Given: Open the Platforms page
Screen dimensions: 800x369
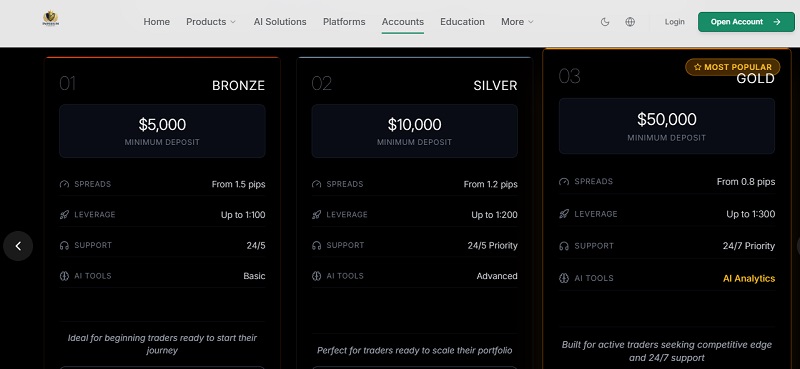Looking at the screenshot, I should pyautogui.click(x=344, y=22).
